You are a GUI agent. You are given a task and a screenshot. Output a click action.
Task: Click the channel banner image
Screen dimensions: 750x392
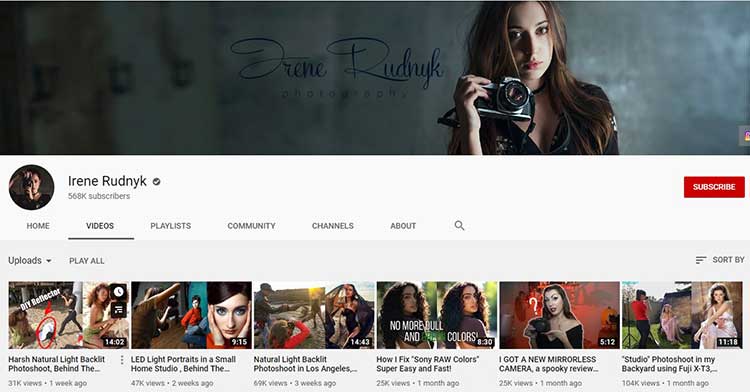(x=375, y=78)
